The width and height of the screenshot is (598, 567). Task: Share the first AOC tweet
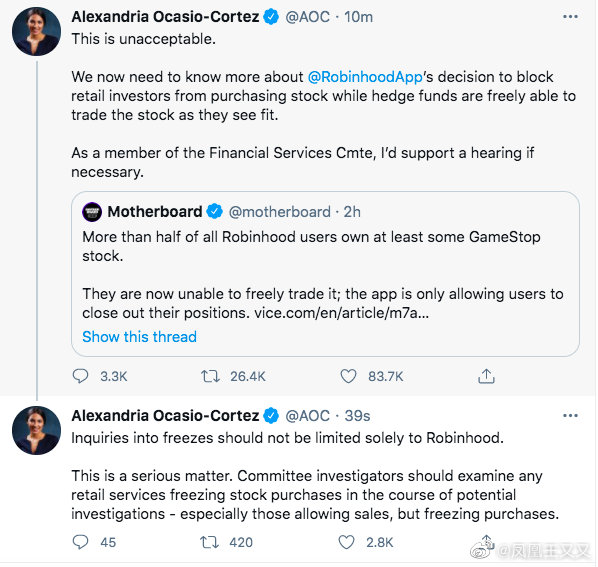point(486,376)
